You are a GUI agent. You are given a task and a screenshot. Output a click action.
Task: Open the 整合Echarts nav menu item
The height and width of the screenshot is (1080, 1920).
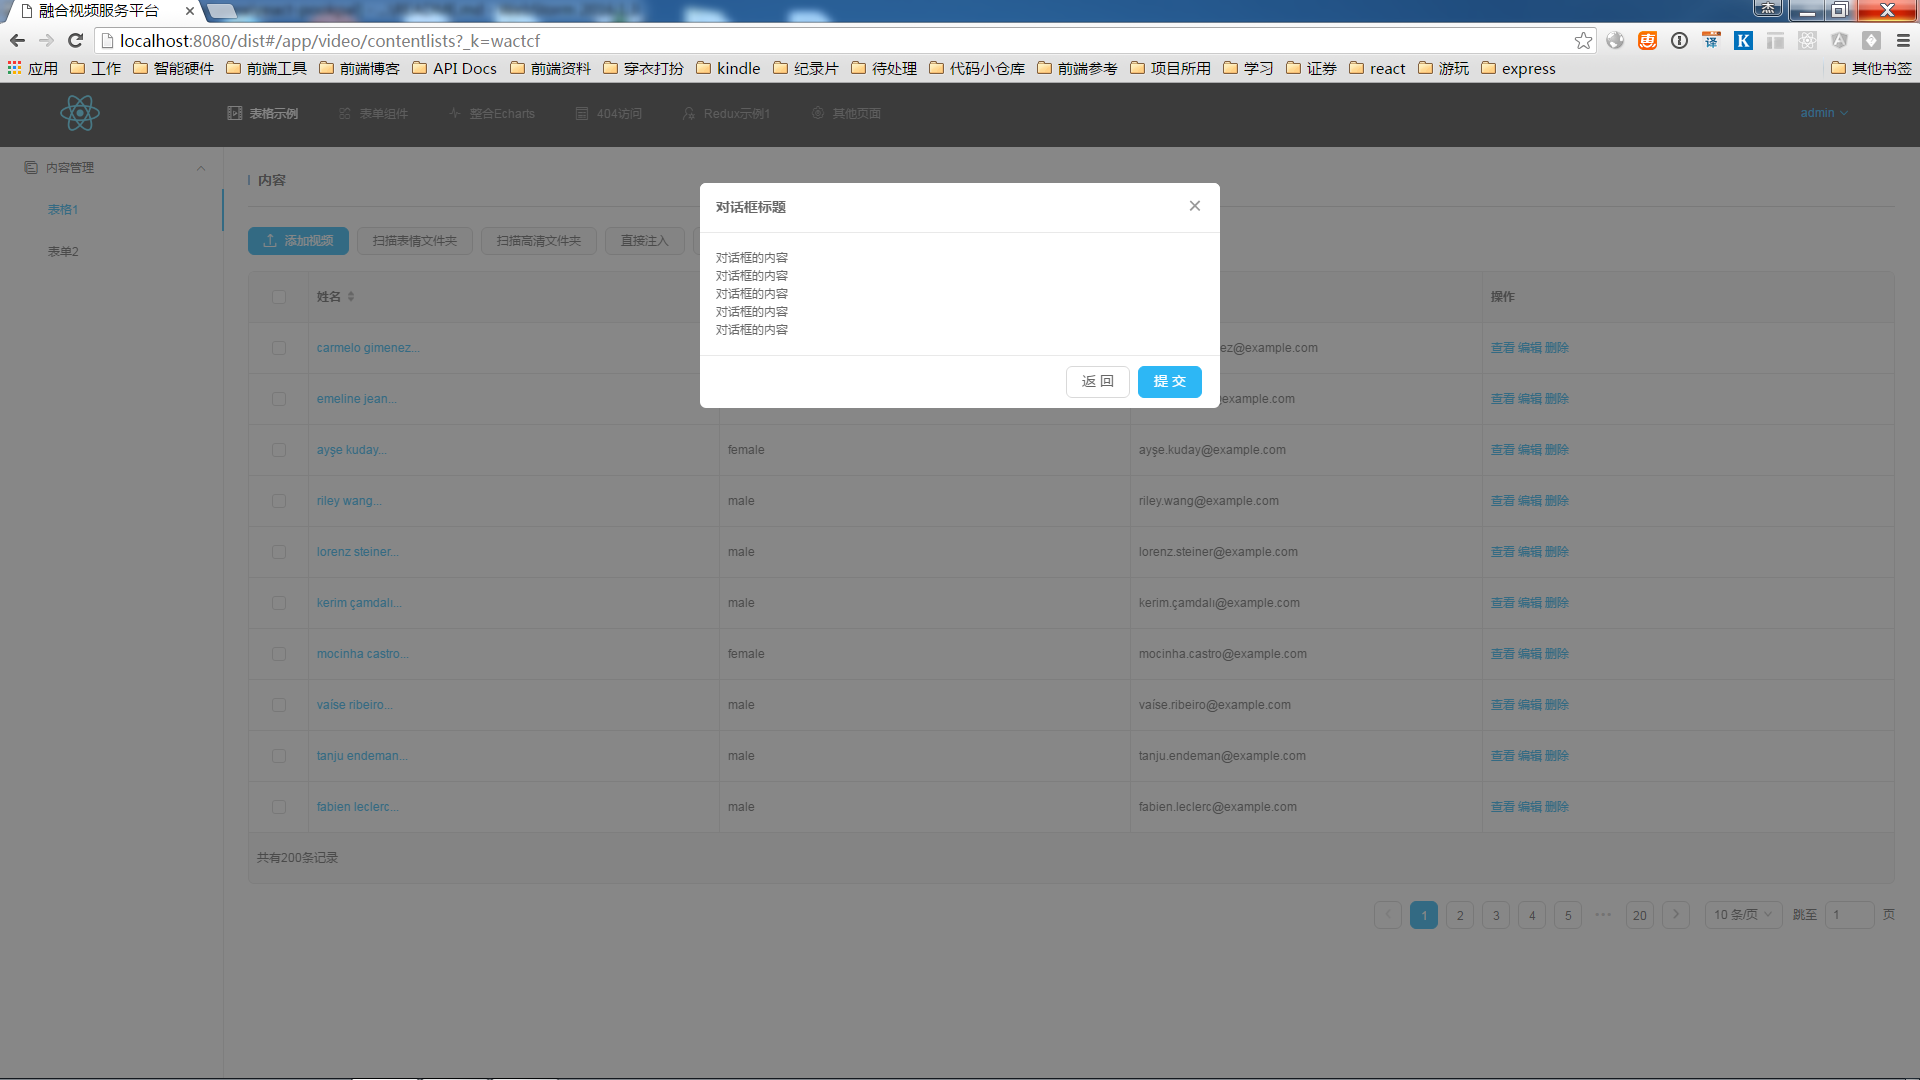pos(492,114)
